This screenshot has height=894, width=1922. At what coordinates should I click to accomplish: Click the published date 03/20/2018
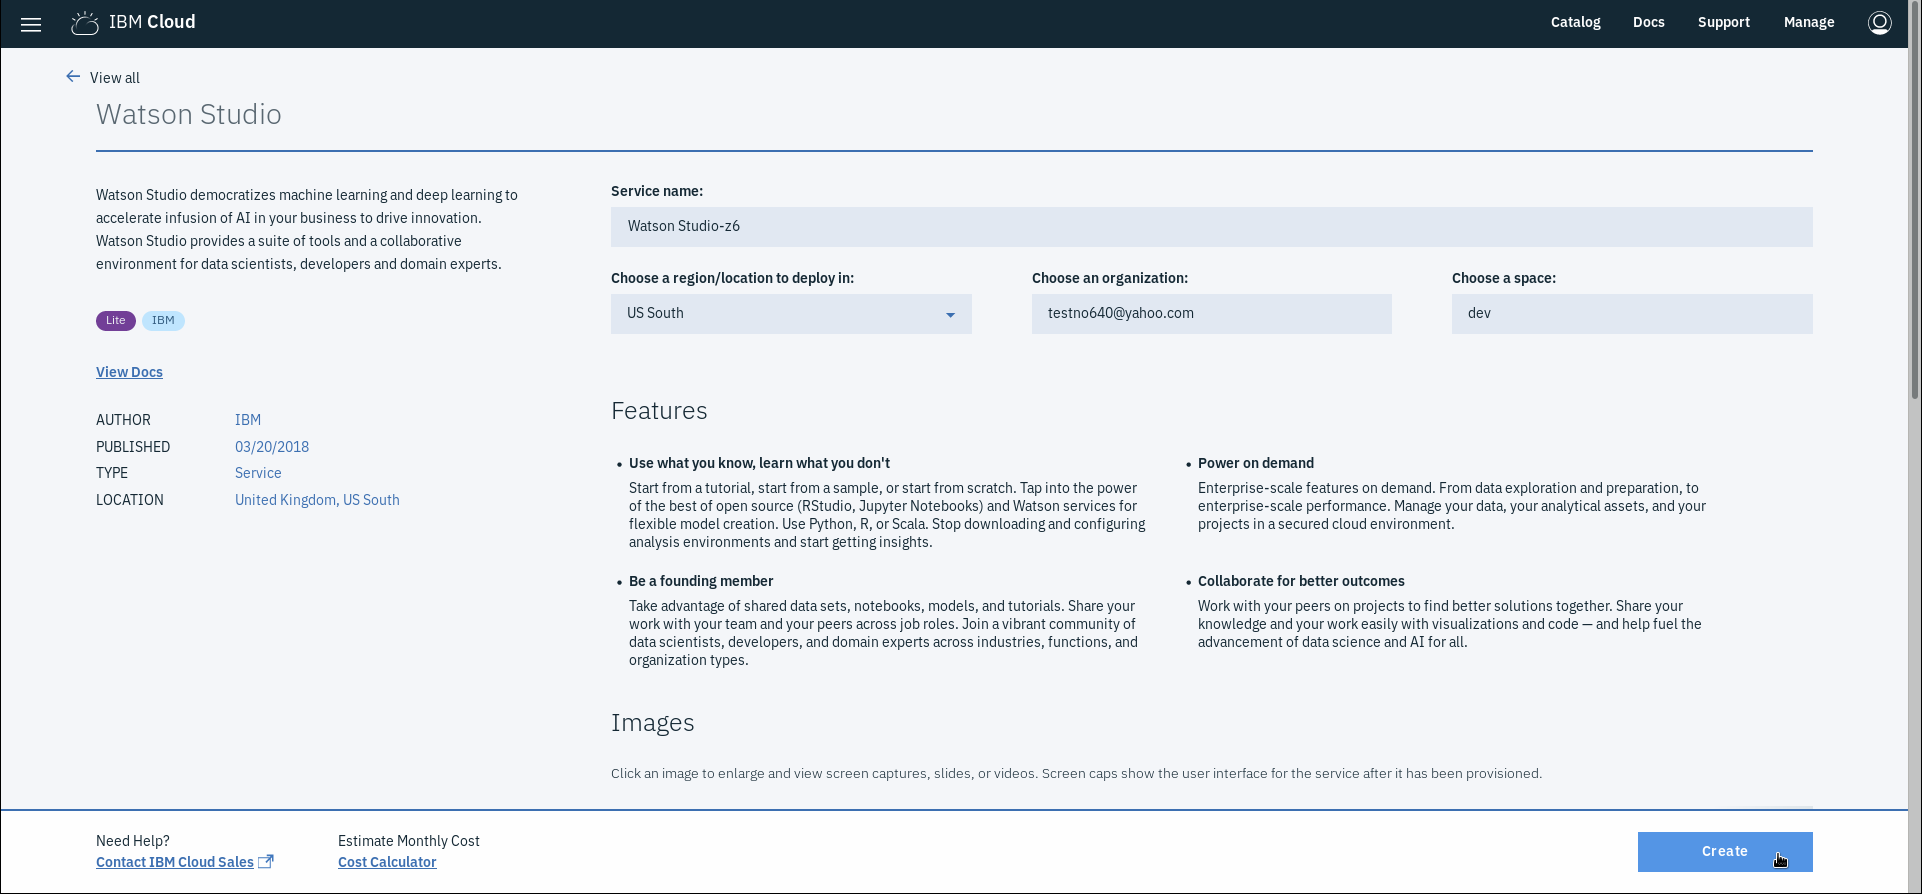pyautogui.click(x=272, y=447)
